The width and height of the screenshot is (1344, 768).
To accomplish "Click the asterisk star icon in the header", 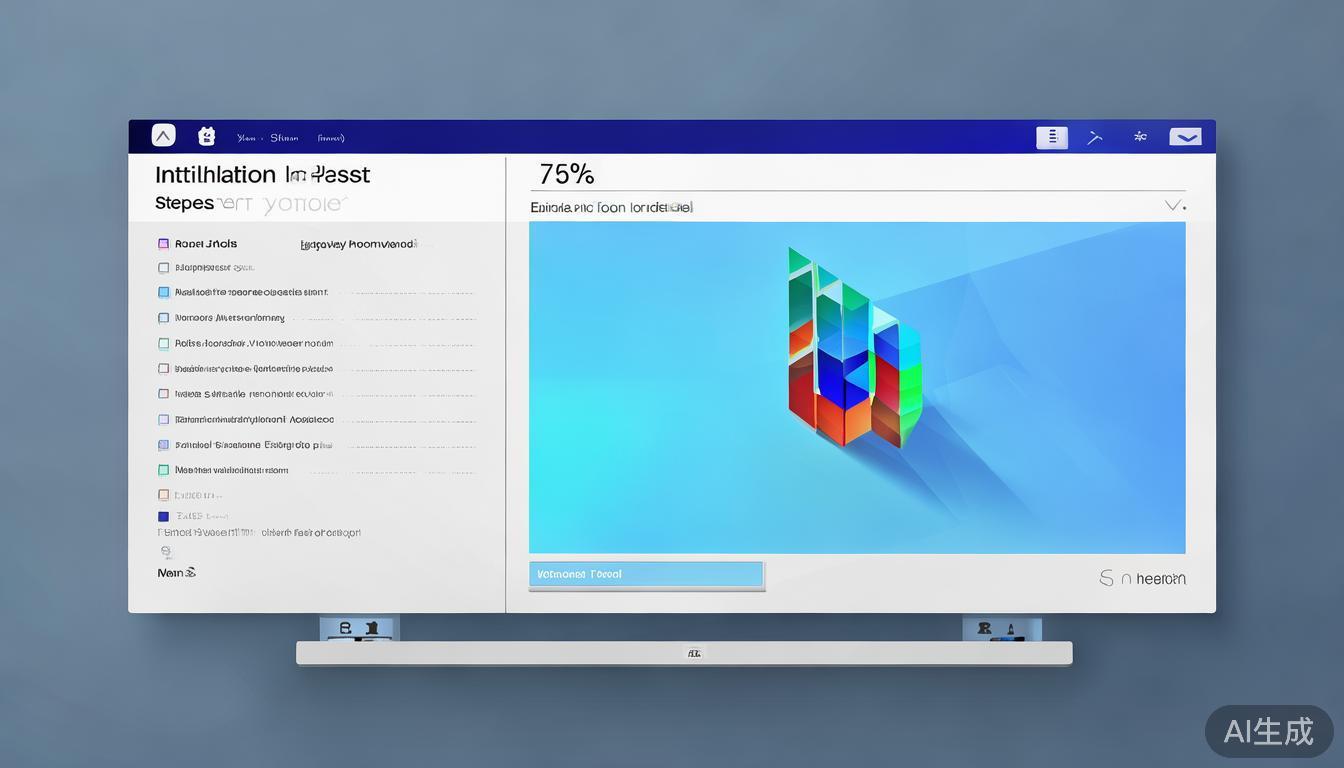I will (1140, 137).
